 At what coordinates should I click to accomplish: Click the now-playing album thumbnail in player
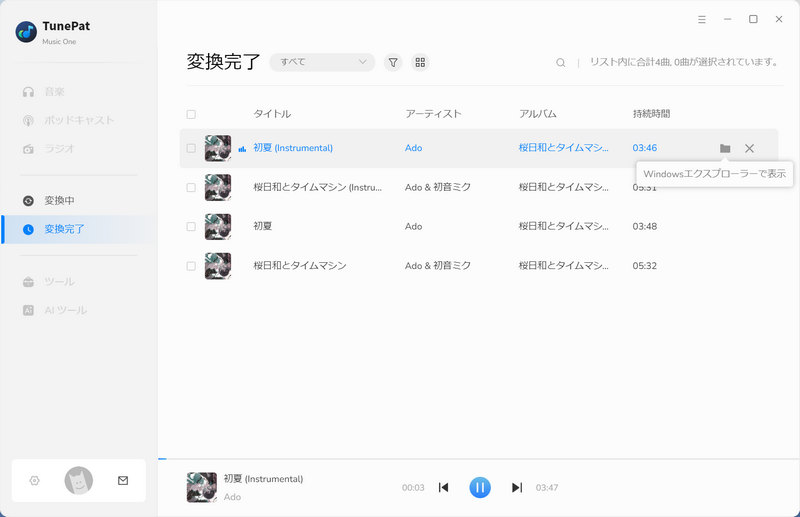(202, 487)
